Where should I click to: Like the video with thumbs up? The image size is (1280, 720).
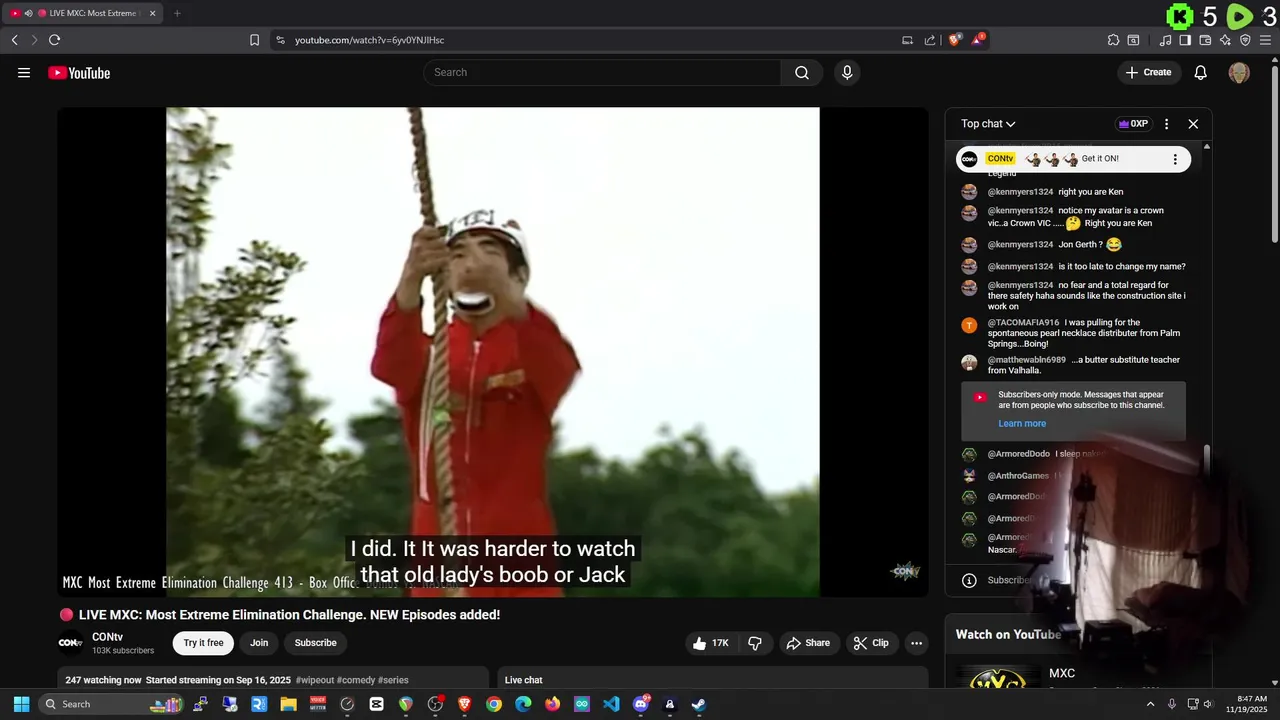[x=710, y=643]
